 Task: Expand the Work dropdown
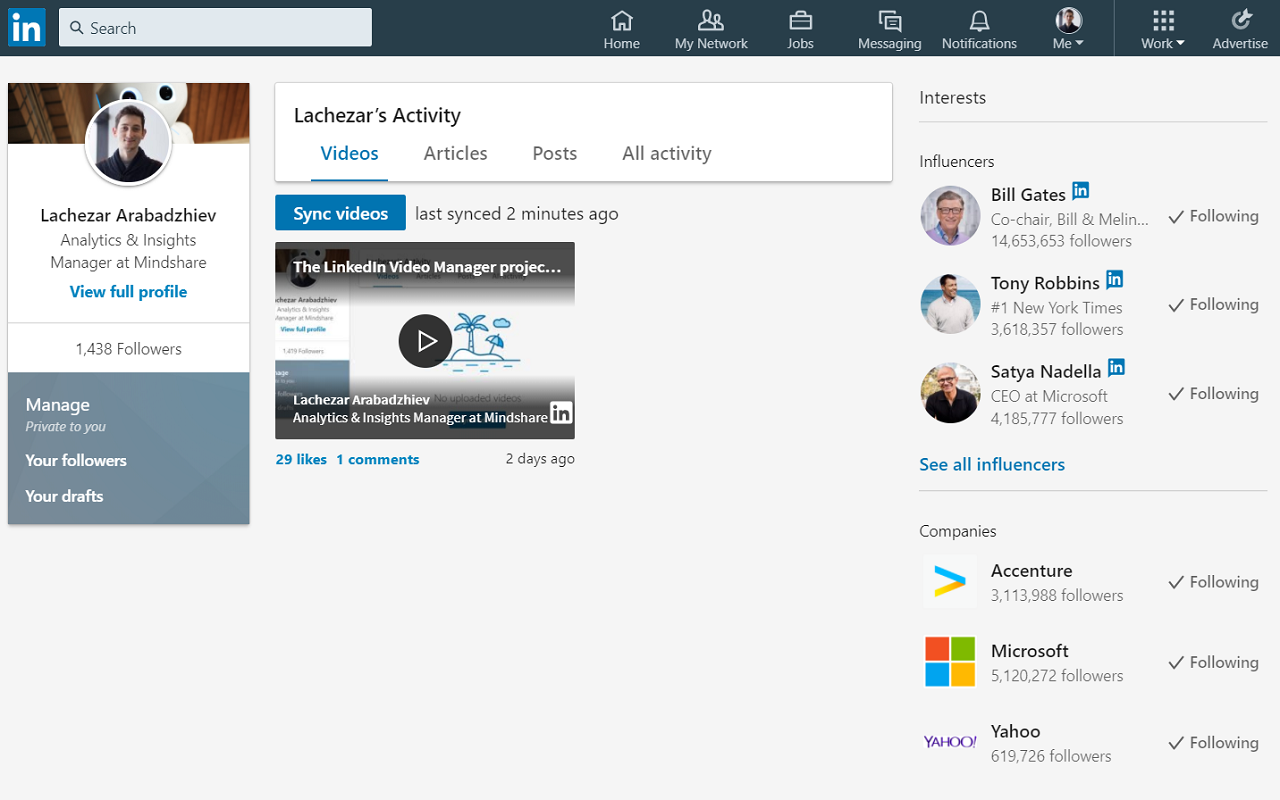1161,27
